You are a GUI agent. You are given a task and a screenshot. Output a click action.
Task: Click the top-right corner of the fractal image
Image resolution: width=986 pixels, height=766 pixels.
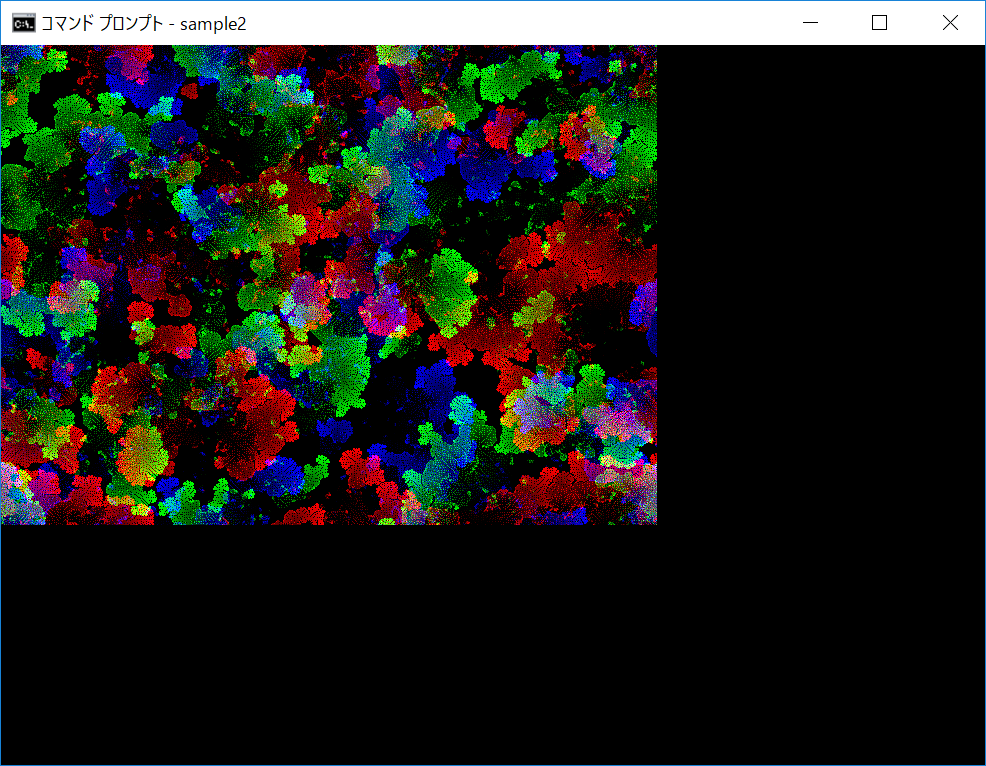pyautogui.click(x=653, y=49)
